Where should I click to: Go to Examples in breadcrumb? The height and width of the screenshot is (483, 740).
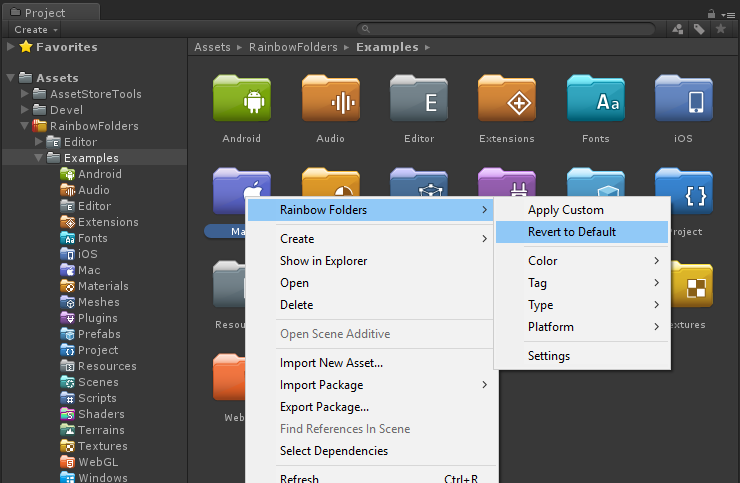tap(387, 47)
